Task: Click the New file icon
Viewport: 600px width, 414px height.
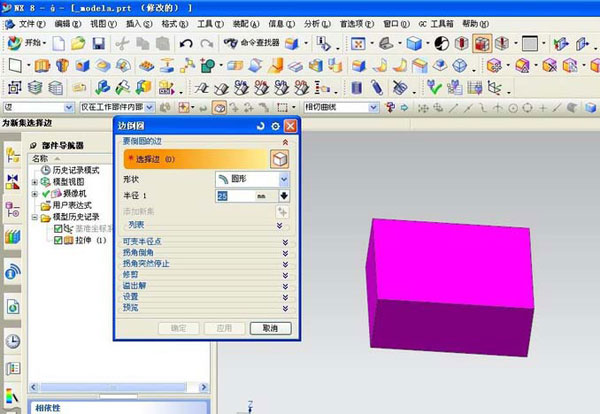Action: (x=60, y=44)
